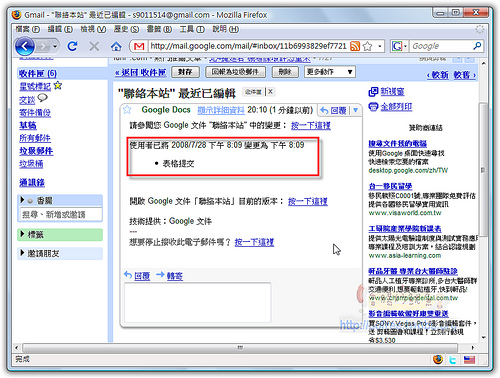
Task: Open 收件匣 (6) inbox link
Action: [38, 73]
